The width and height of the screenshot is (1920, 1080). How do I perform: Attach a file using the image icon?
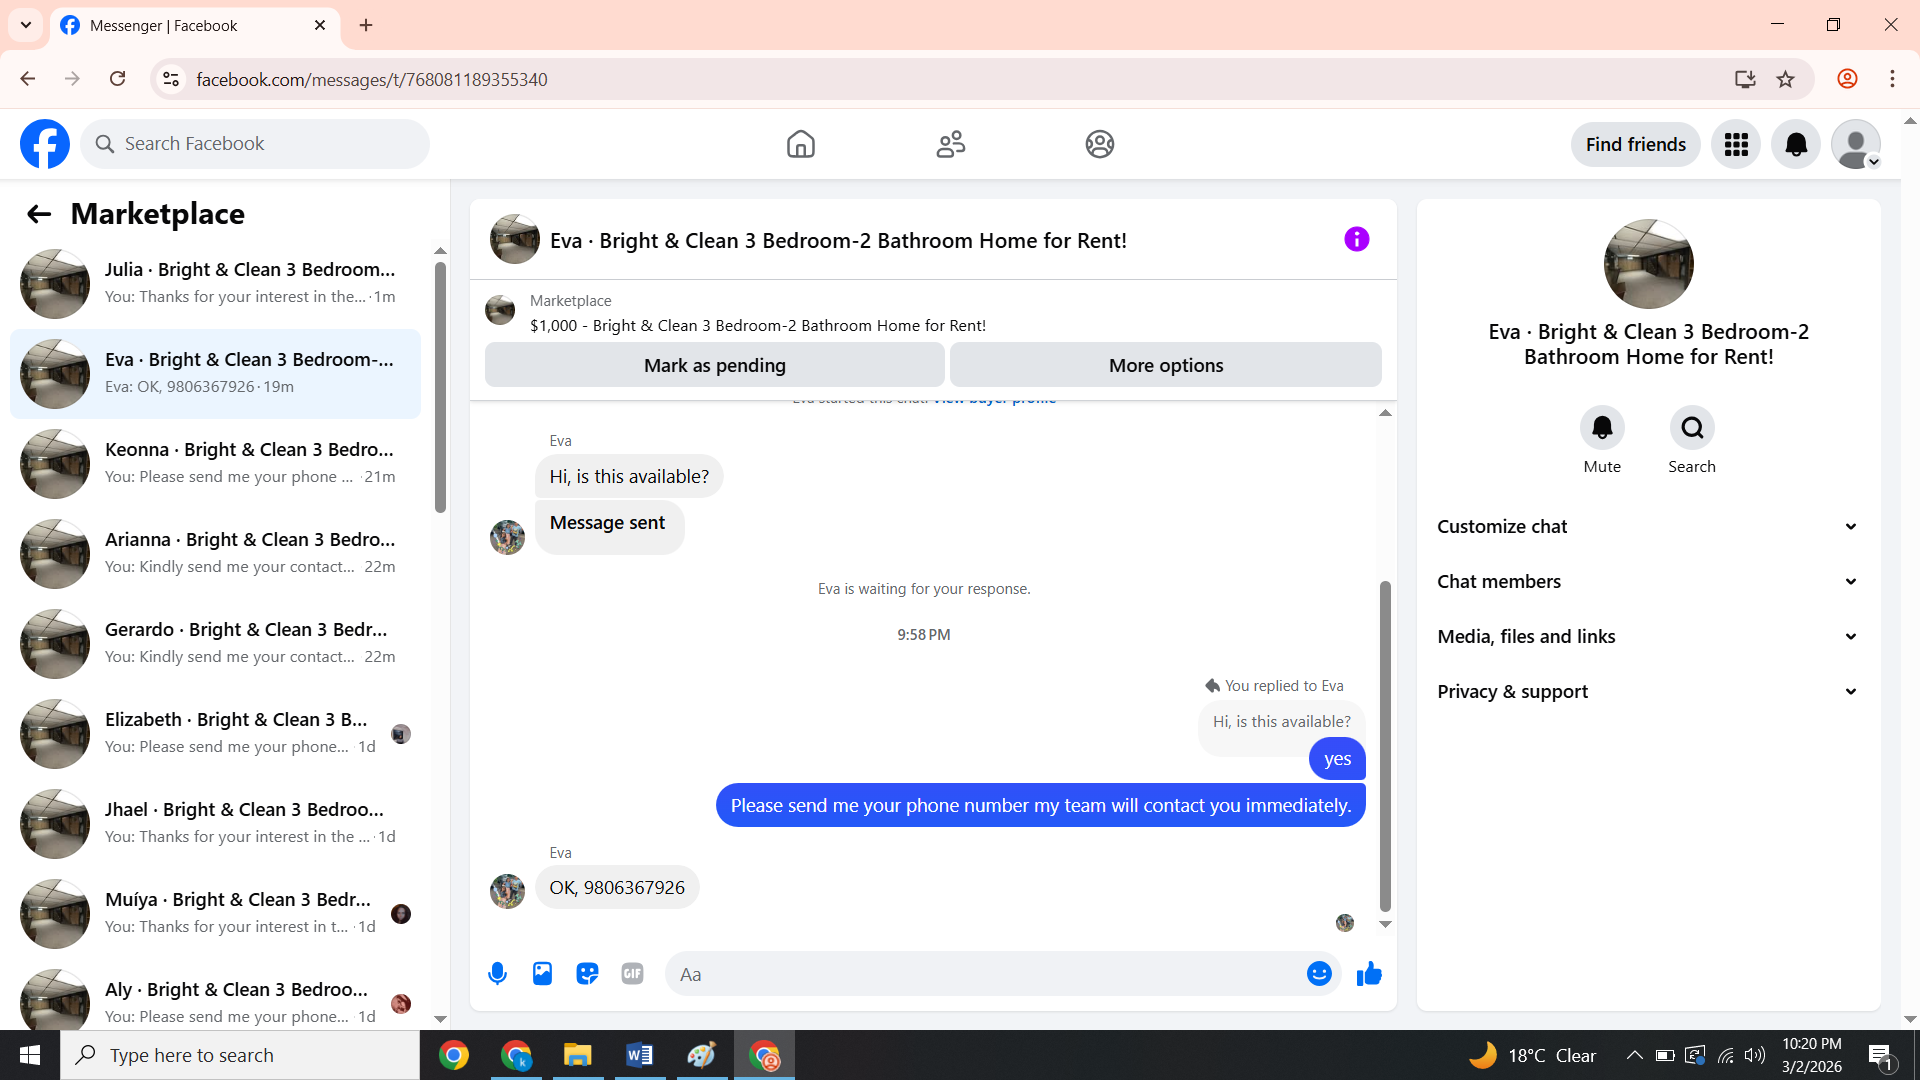[x=542, y=973]
